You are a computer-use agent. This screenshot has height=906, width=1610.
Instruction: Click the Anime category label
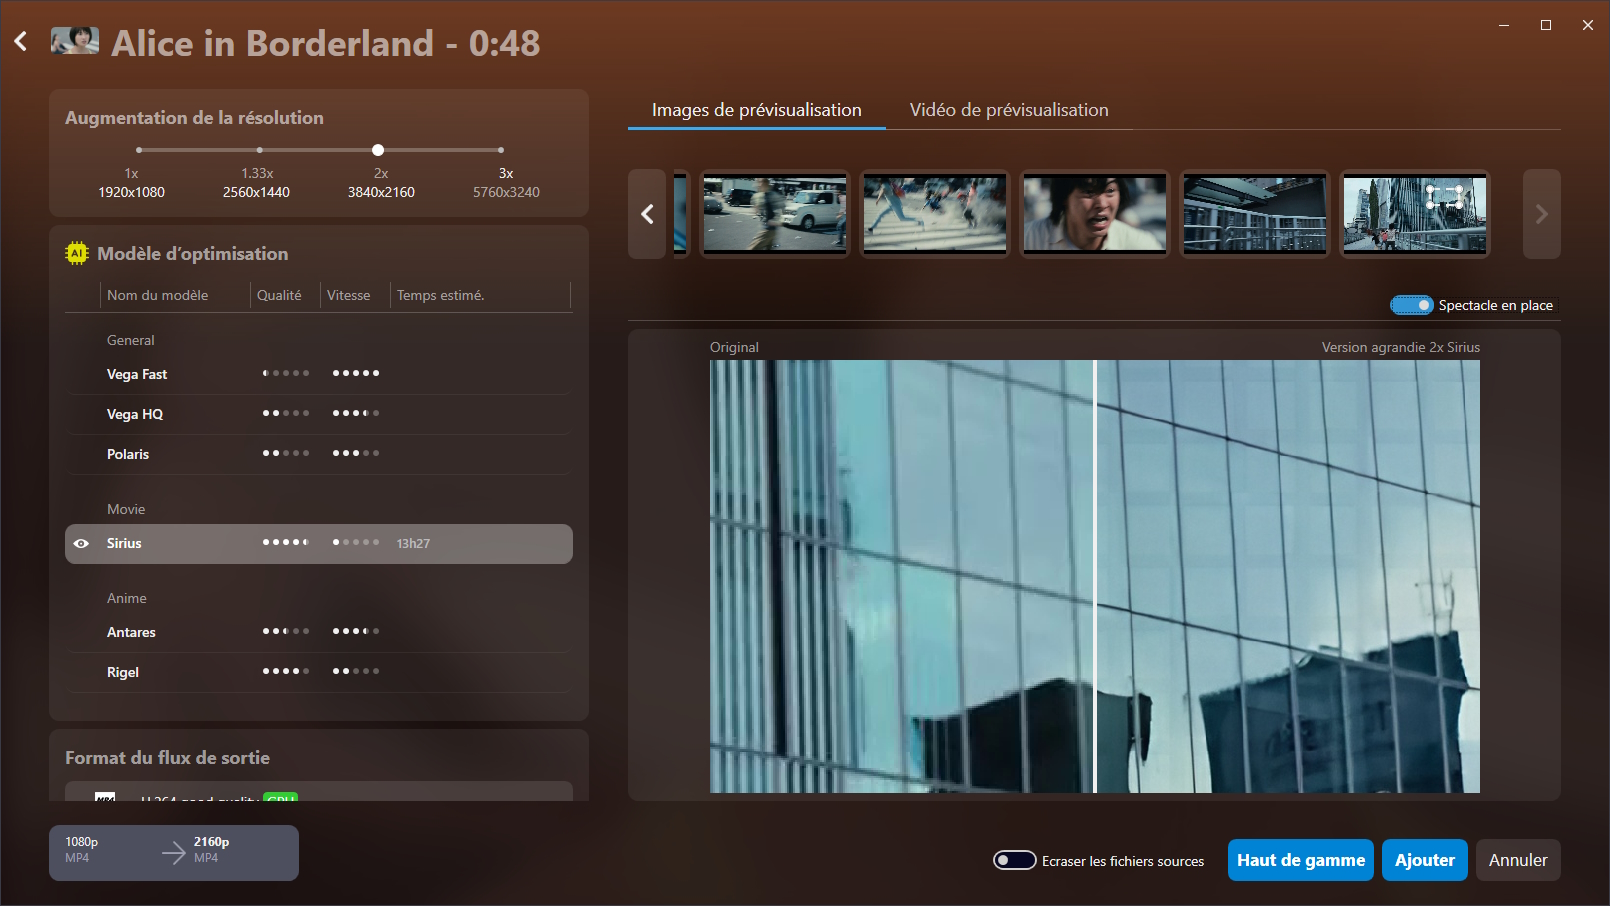point(127,598)
